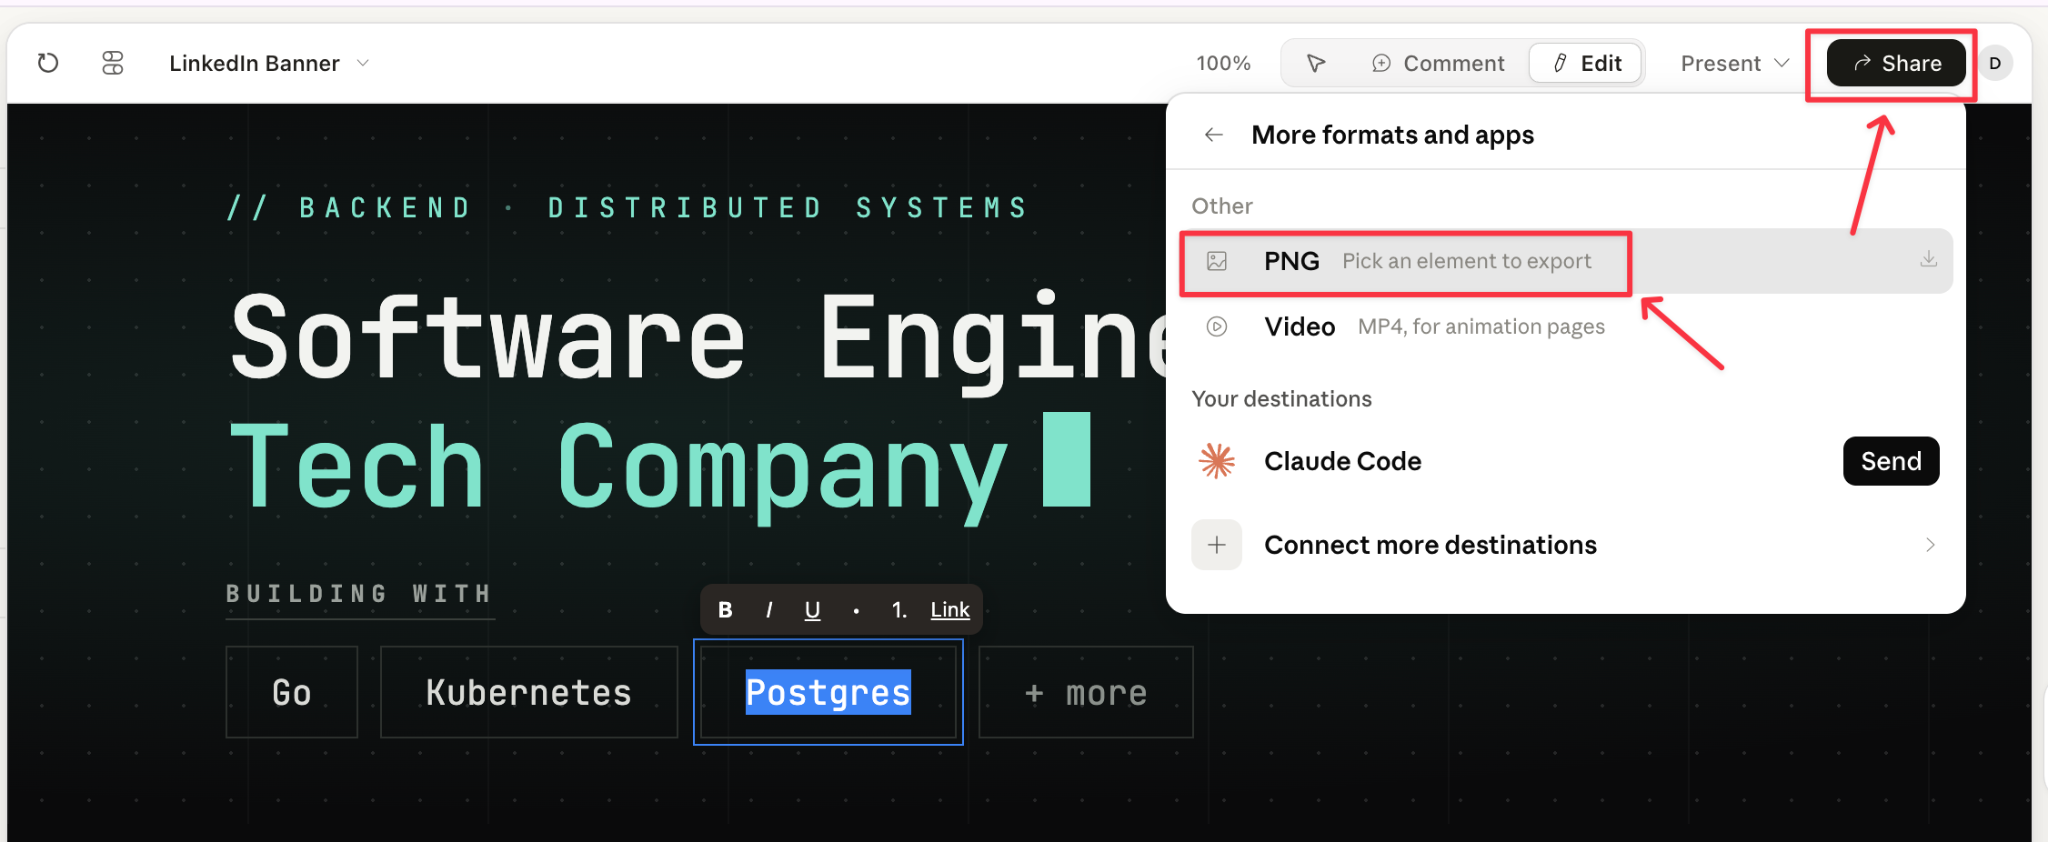This screenshot has width=2048, height=842.
Task: Toggle underline formatting in the text toolbar
Action: tap(812, 610)
